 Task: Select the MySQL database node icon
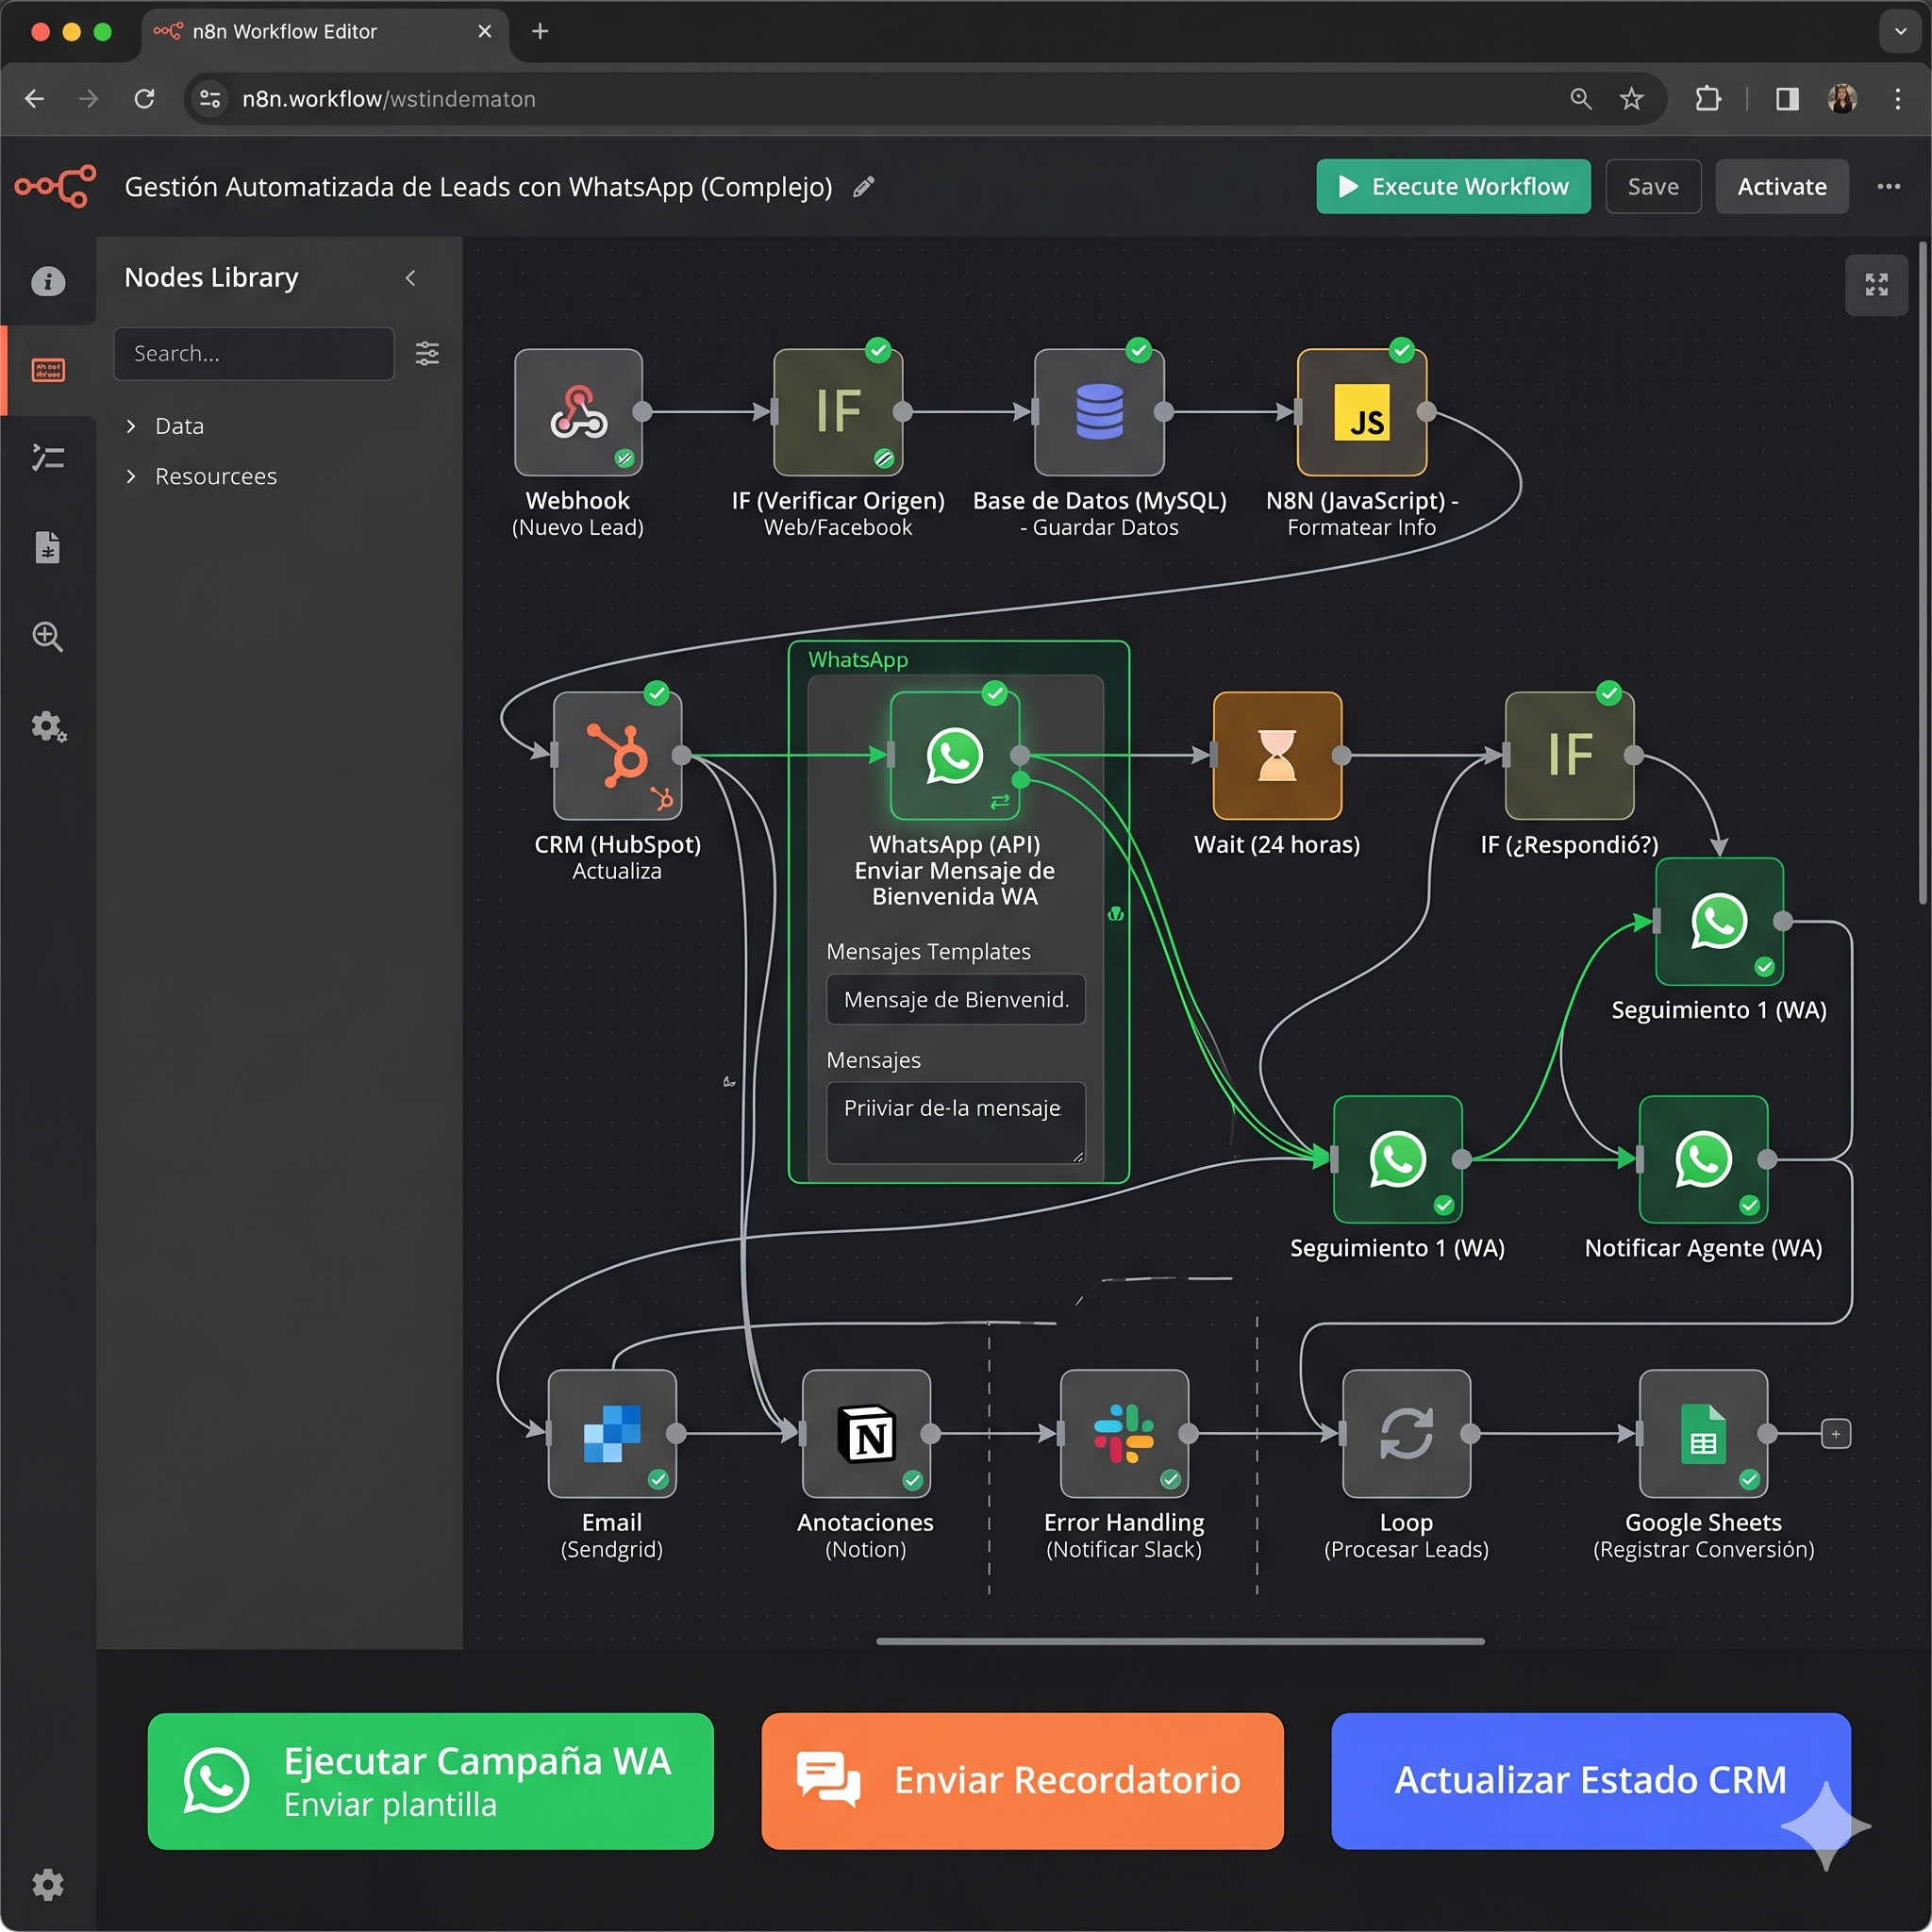tap(1099, 412)
